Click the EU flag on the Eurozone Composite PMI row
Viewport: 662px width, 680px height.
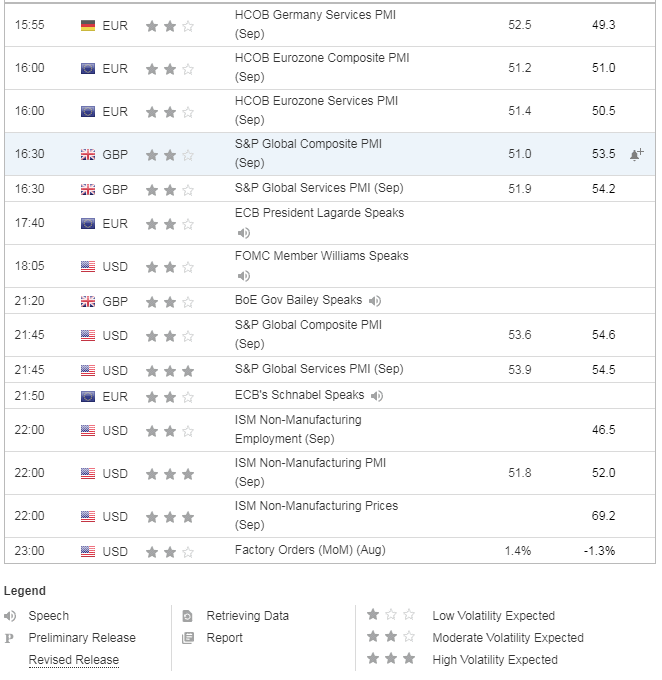[x=88, y=69]
